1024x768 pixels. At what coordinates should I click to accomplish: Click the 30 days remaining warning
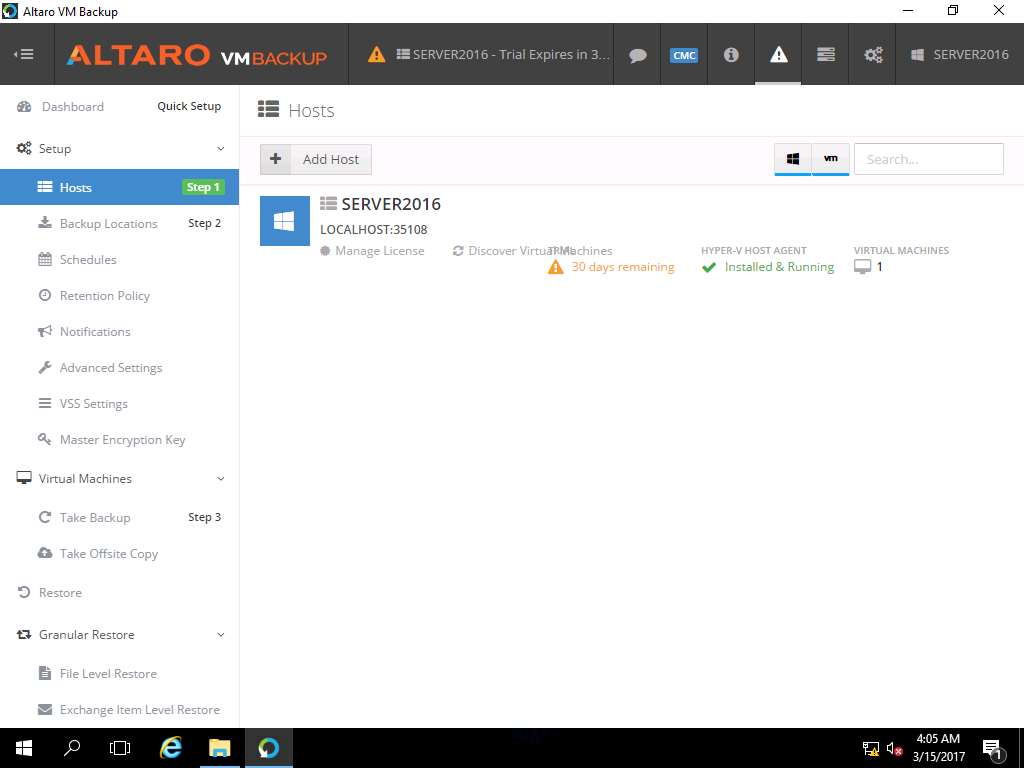tap(611, 267)
